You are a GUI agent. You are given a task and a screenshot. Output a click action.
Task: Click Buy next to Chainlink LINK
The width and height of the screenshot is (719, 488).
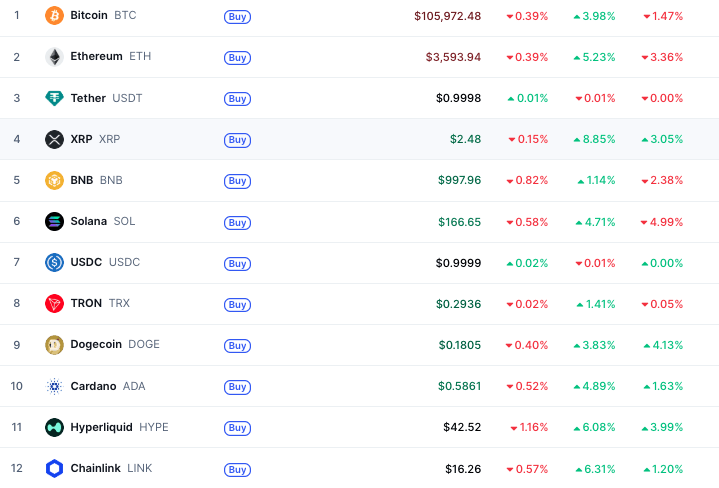click(x=237, y=469)
